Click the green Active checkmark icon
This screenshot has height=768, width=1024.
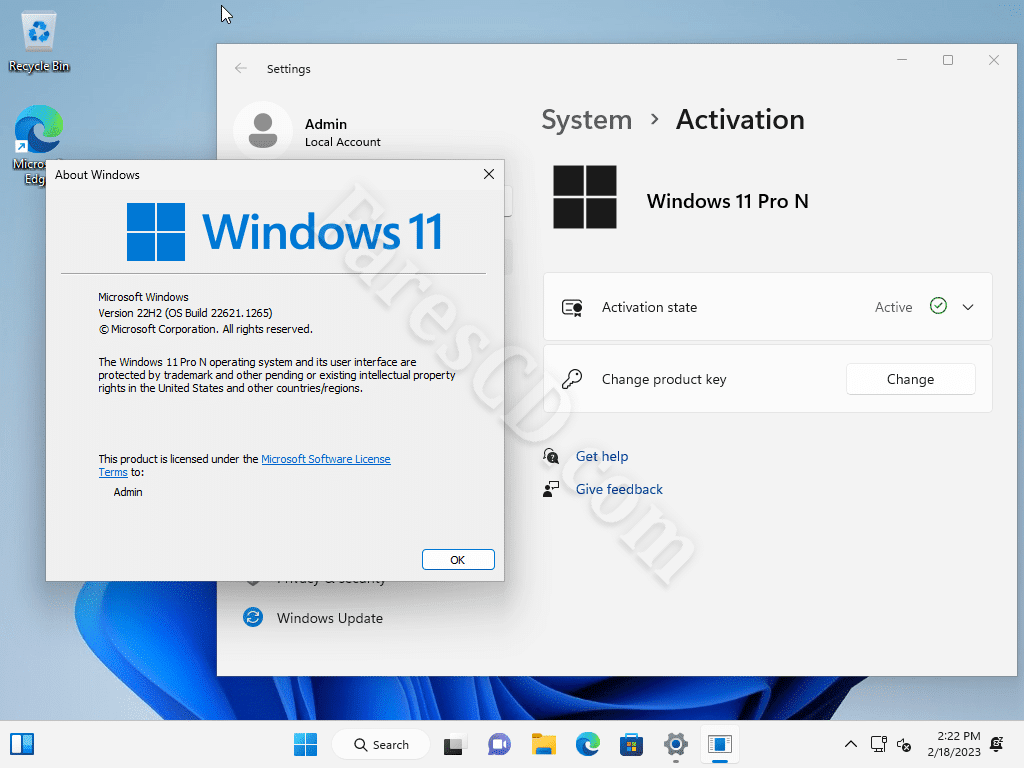click(938, 306)
